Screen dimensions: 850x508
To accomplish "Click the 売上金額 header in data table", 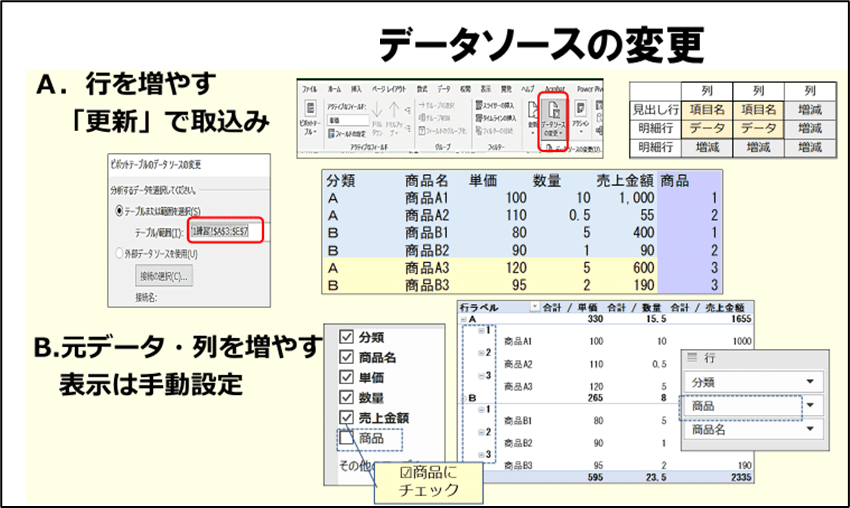I will coord(625,181).
